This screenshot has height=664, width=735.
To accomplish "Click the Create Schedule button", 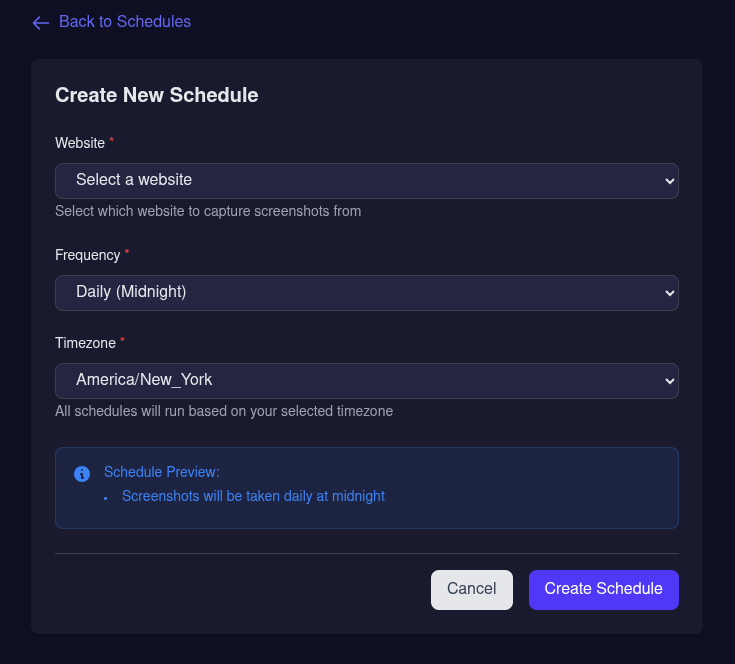I will [x=603, y=590].
